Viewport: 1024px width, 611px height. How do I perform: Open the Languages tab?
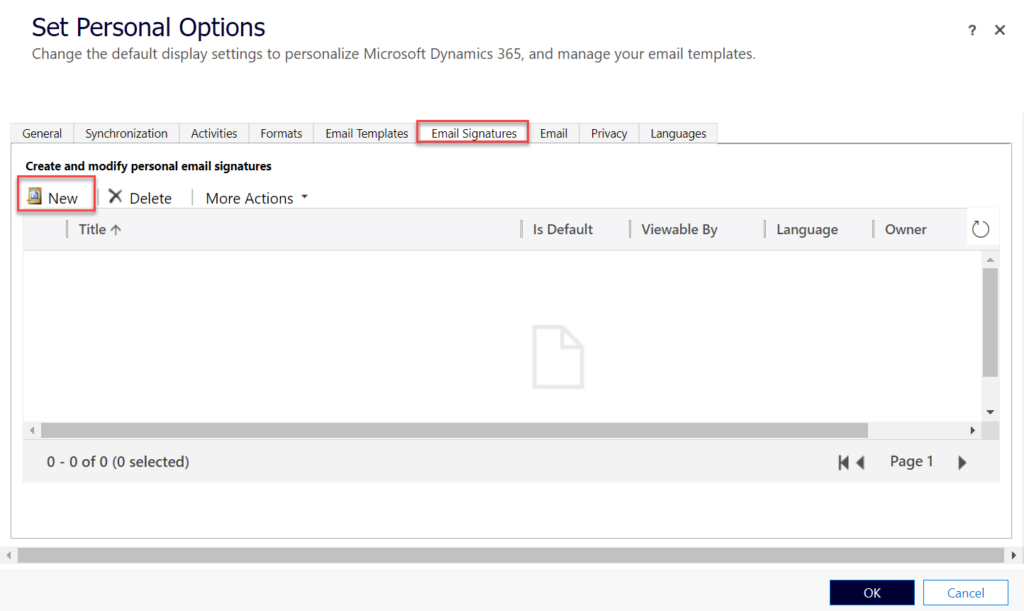pos(678,133)
